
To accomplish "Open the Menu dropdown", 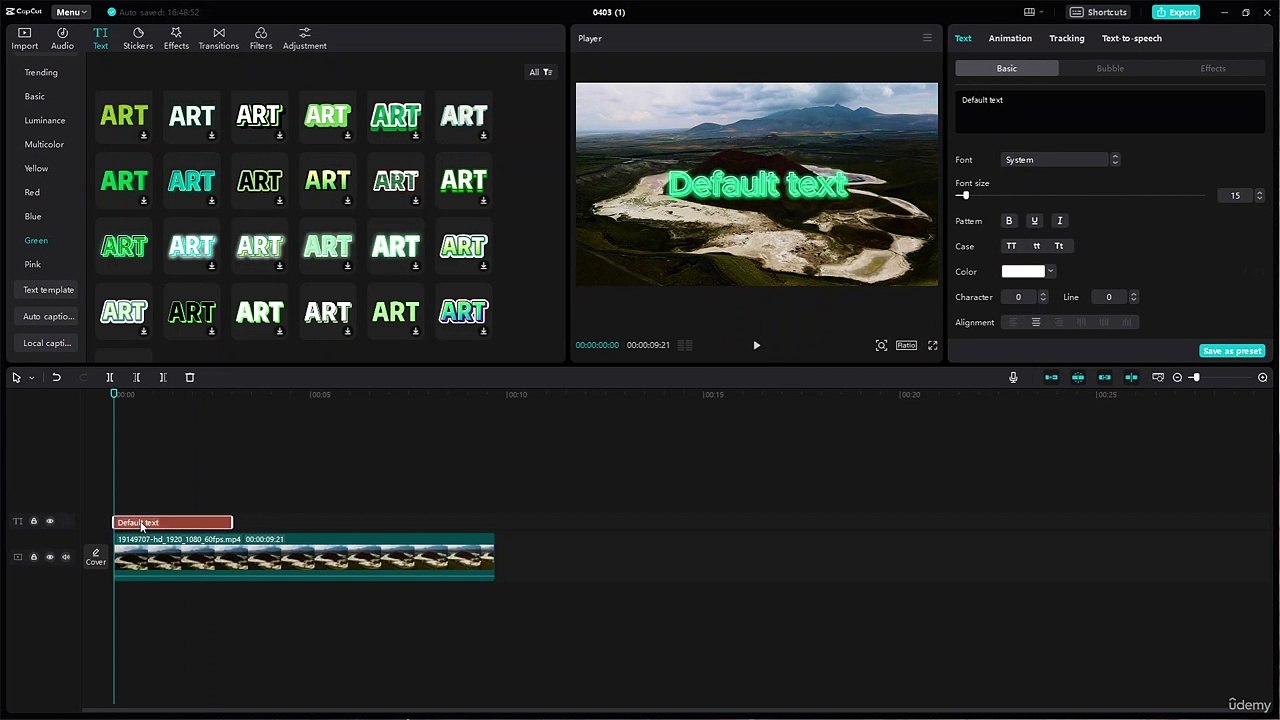I will [x=71, y=12].
